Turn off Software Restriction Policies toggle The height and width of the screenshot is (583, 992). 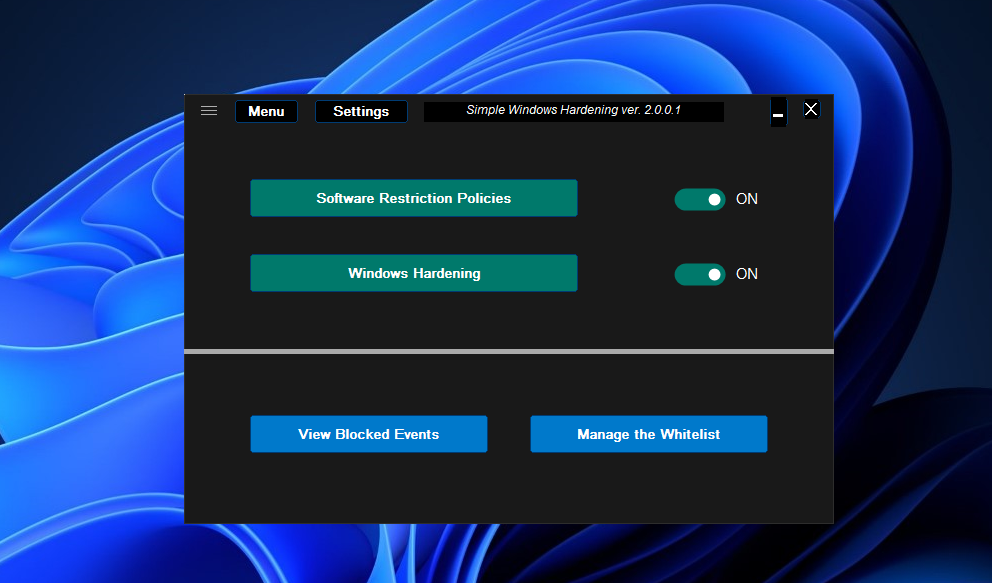coord(700,199)
